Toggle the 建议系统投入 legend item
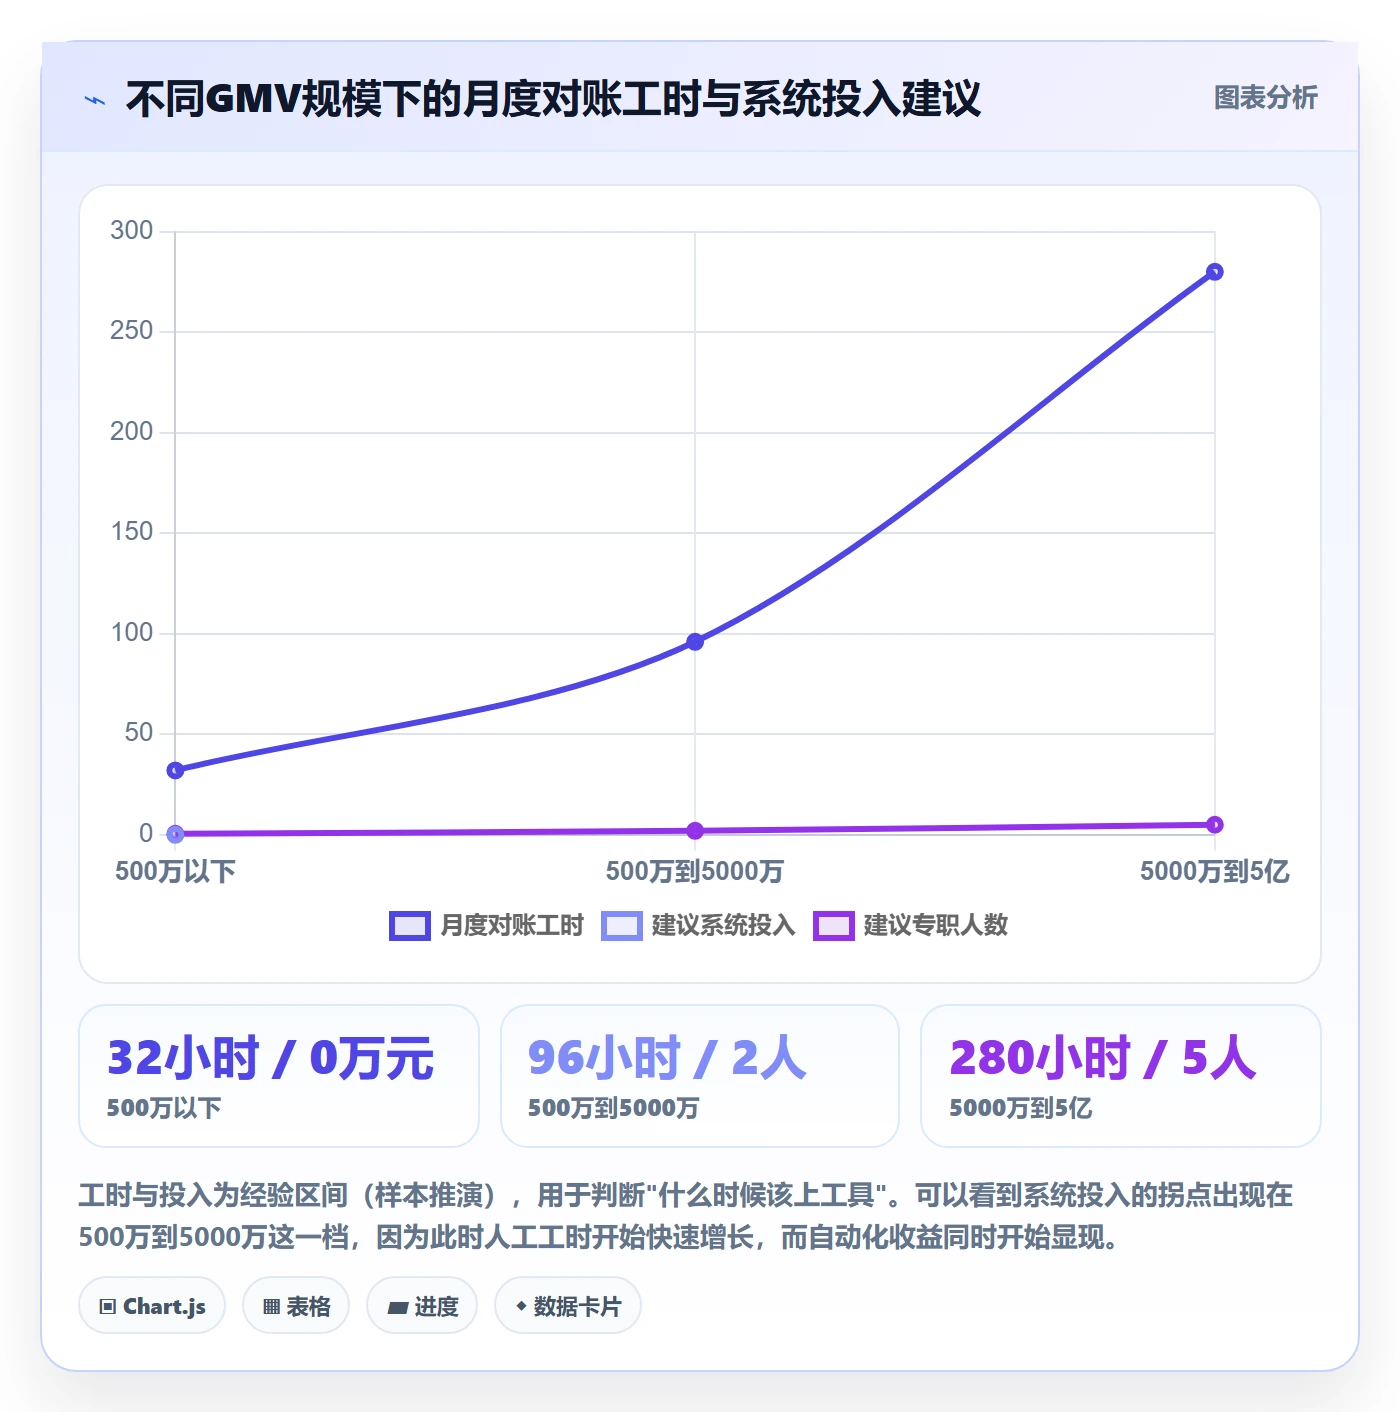This screenshot has height=1412, width=1400. pyautogui.click(x=698, y=926)
